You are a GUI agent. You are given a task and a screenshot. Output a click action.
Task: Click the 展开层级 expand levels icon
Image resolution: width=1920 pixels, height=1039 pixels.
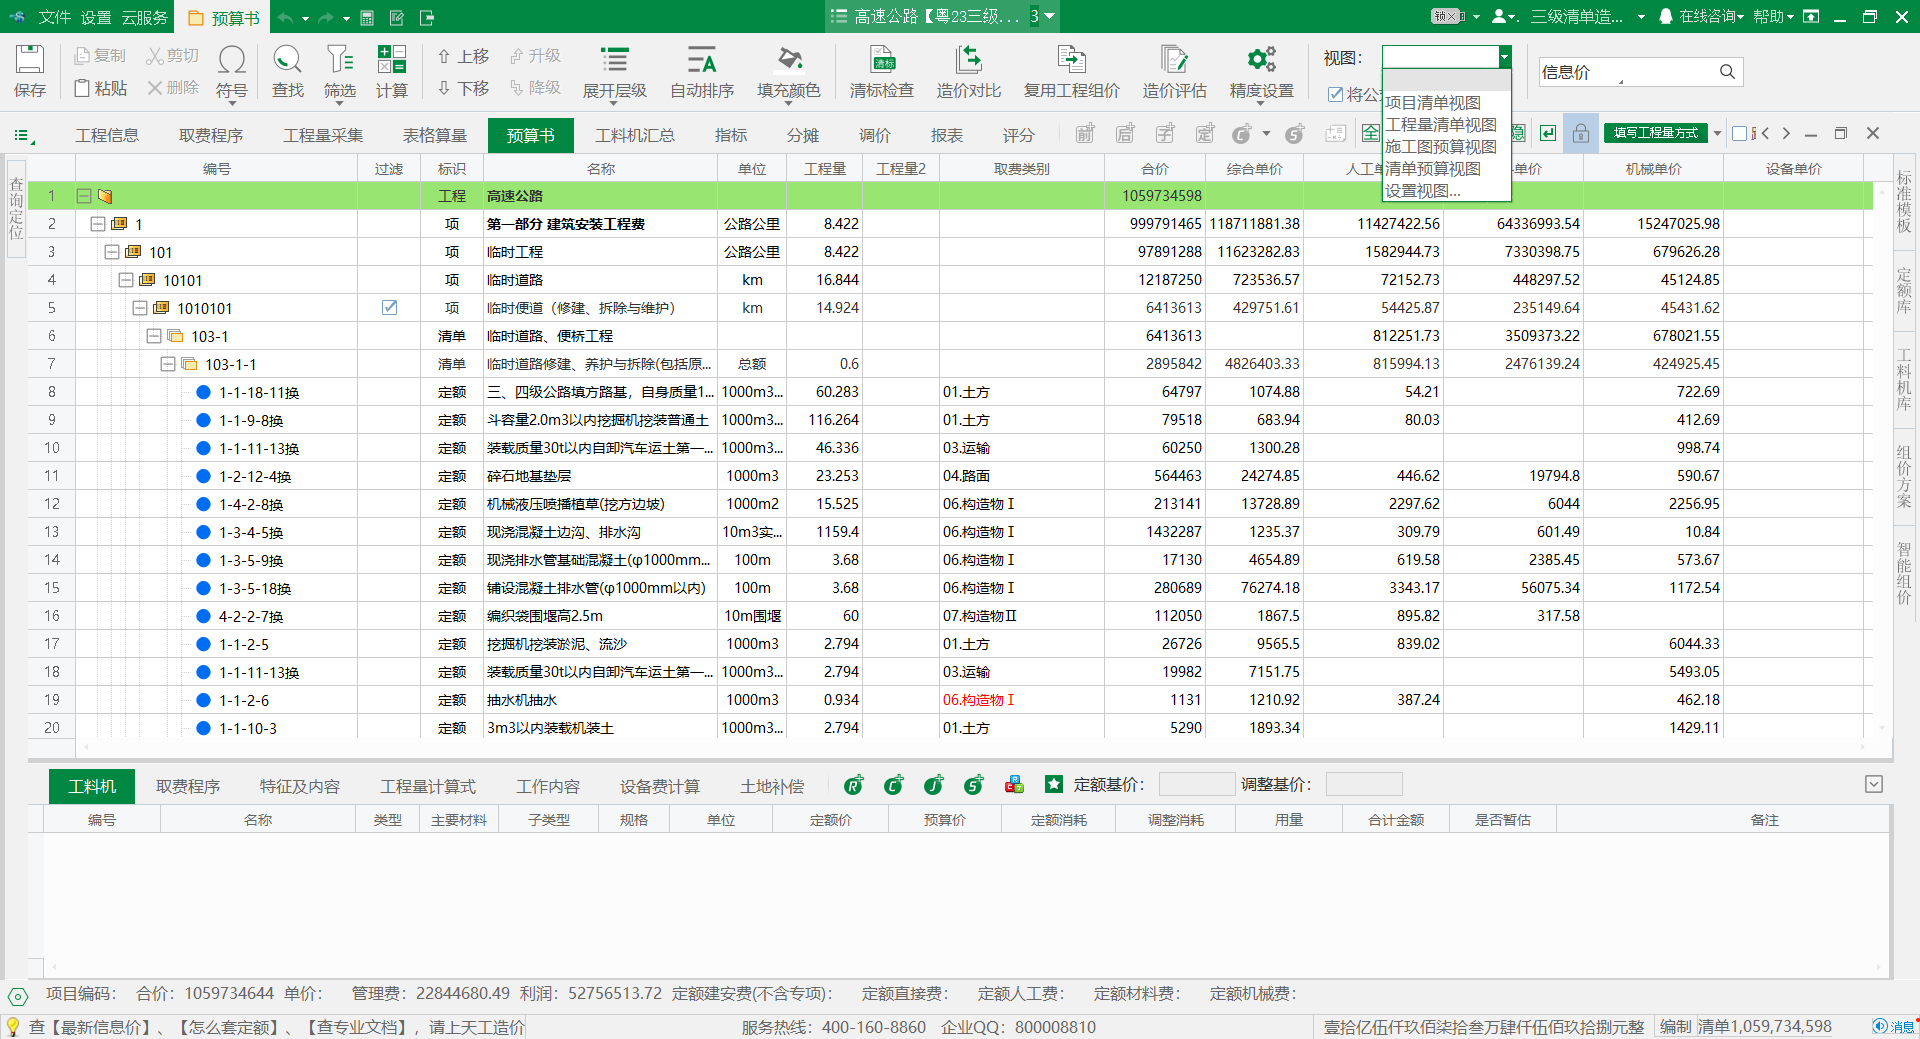tap(614, 60)
